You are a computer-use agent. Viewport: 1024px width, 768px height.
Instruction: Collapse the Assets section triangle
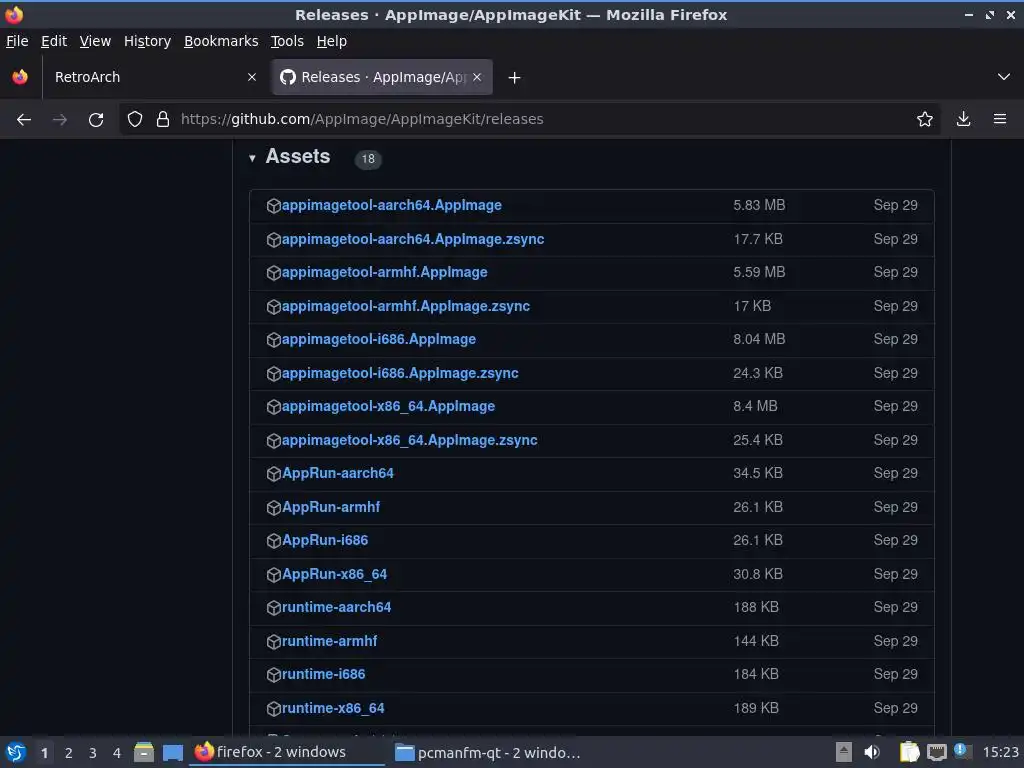252,158
